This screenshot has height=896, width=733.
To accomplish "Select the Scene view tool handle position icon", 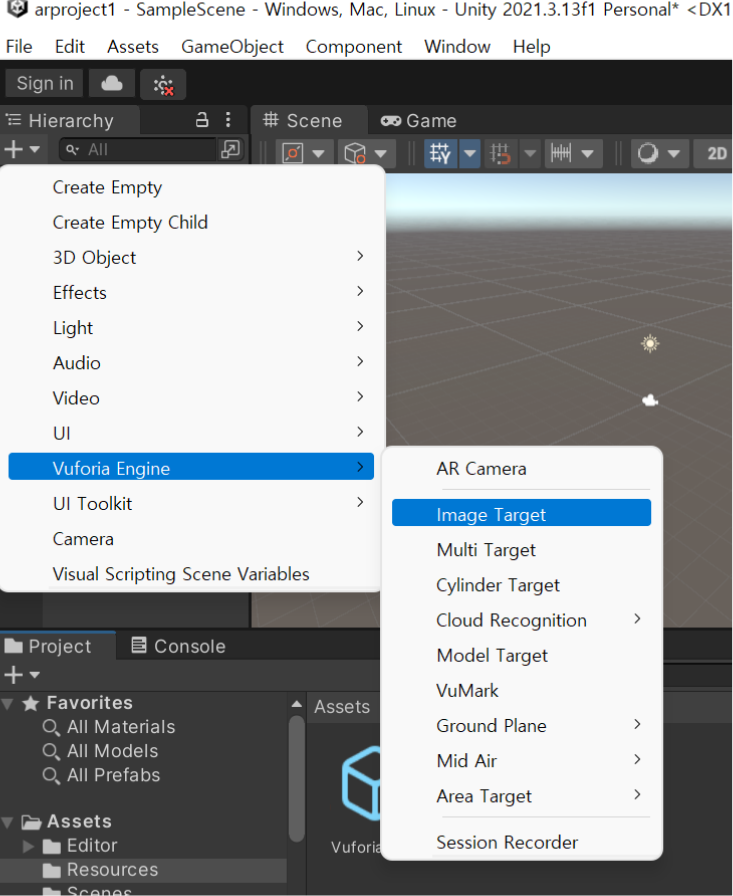I will pos(293,153).
